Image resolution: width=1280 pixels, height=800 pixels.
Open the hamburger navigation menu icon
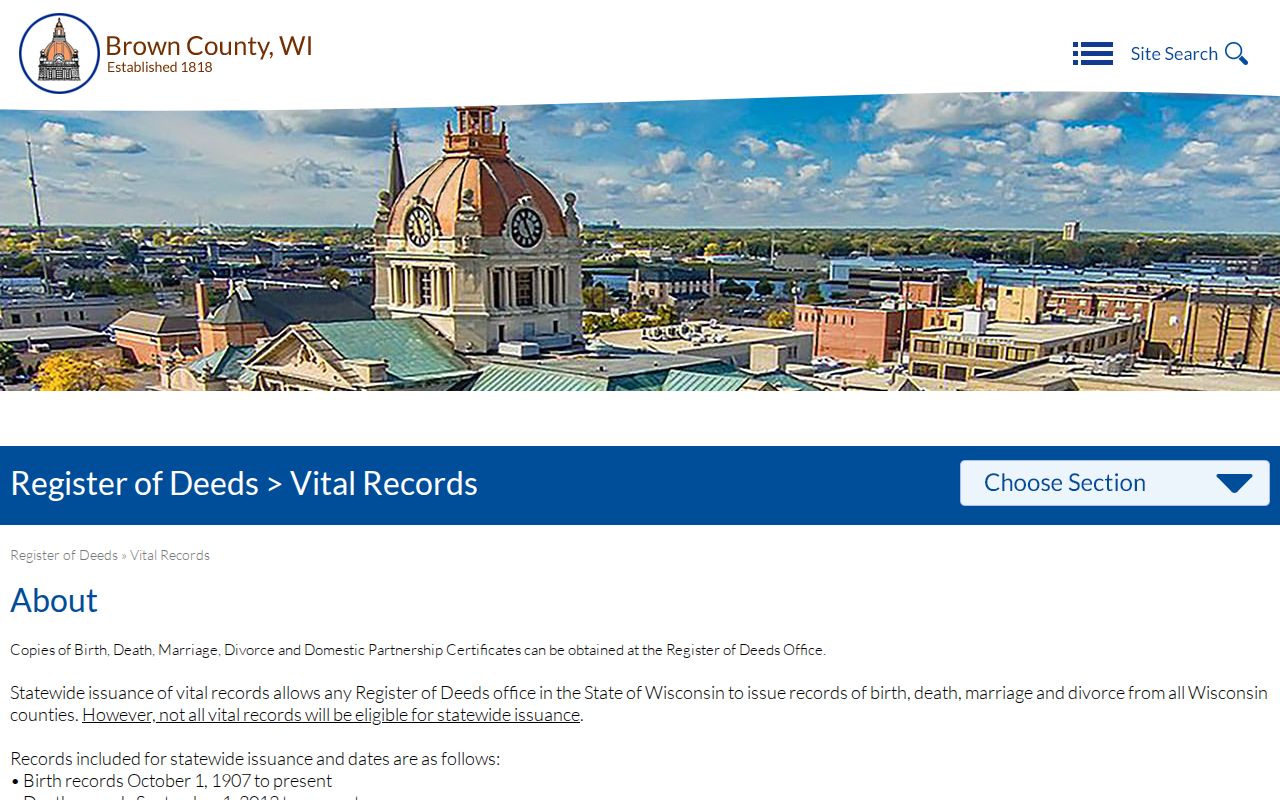(1093, 54)
